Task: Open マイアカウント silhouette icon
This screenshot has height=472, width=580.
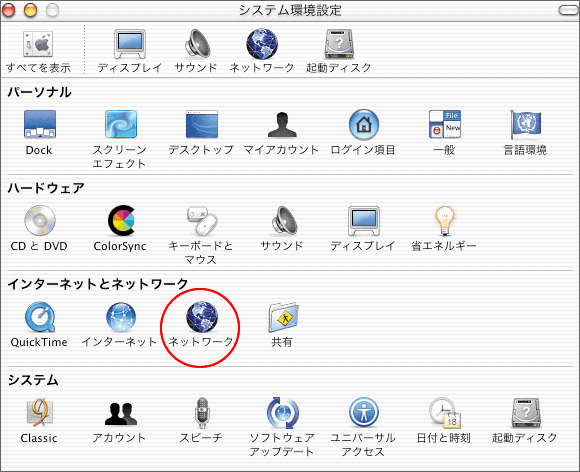Action: (282, 124)
